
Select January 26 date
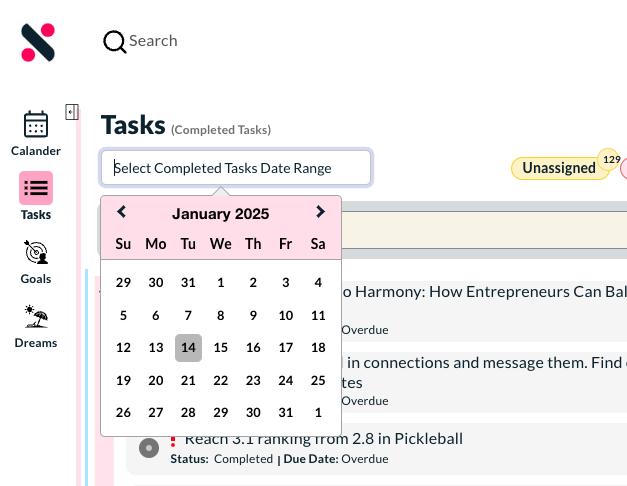[123, 412]
